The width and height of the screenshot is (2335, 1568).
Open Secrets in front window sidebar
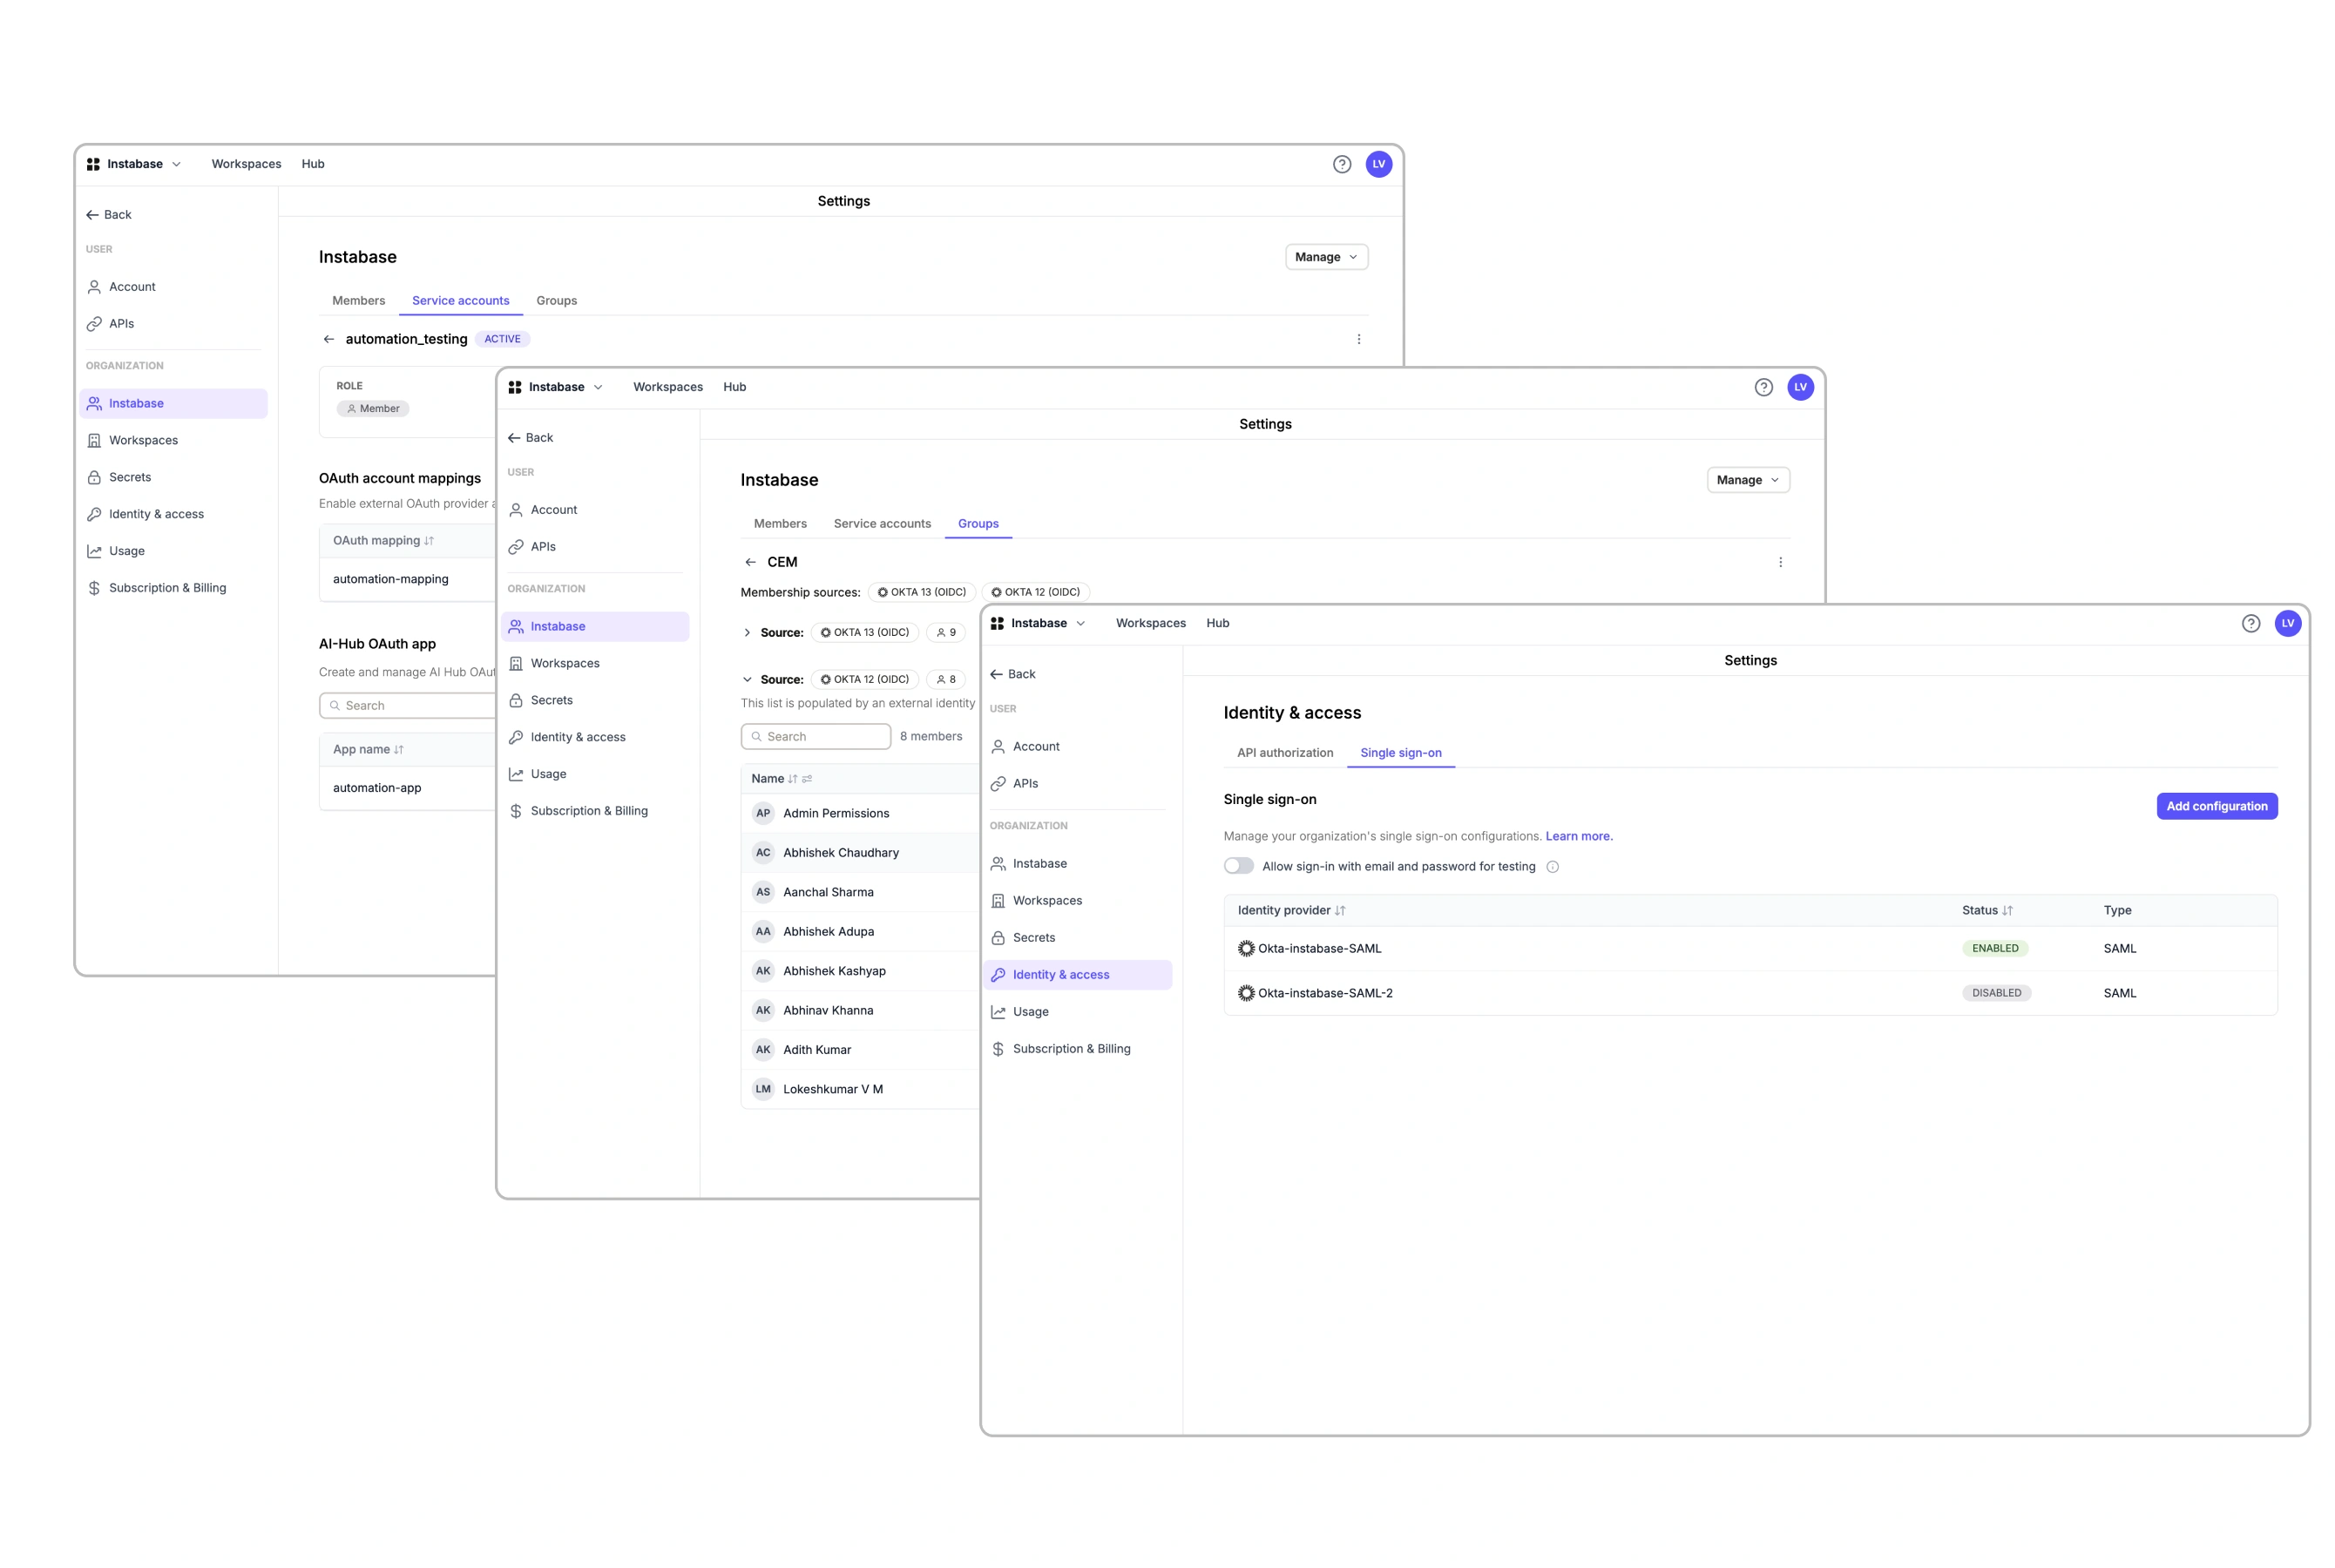point(1077,938)
